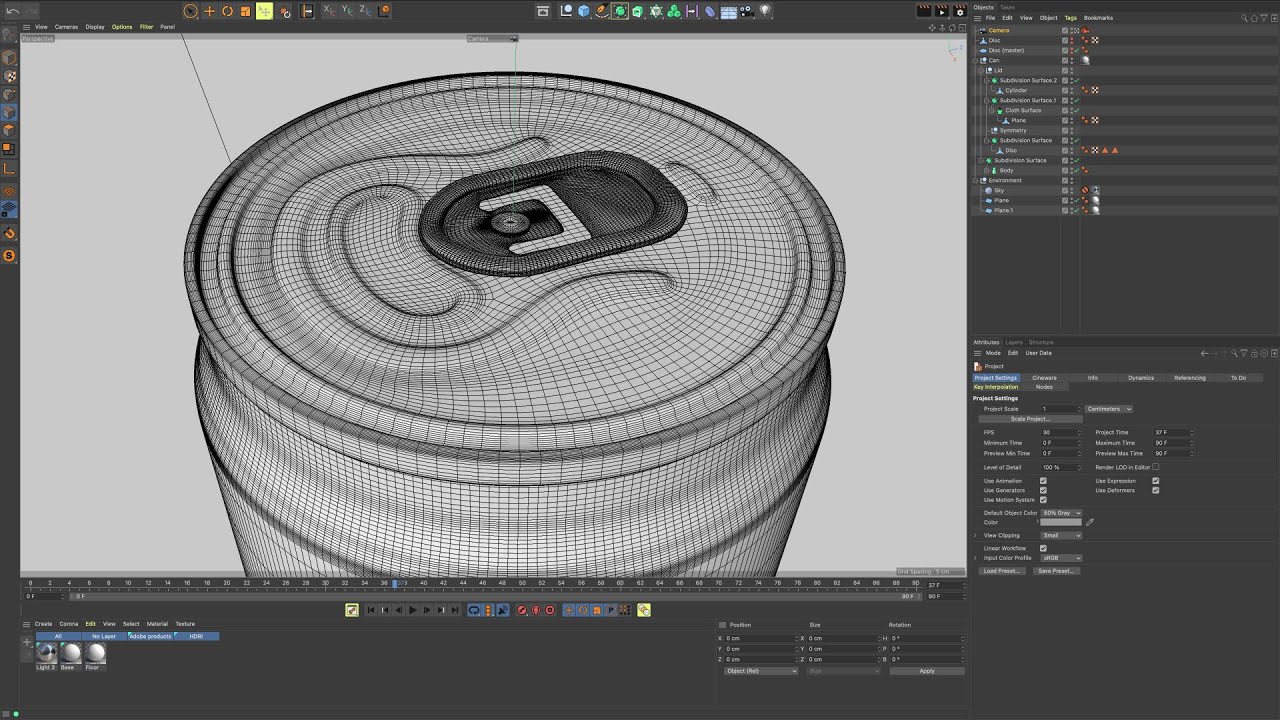Open the Tags menu in Objects panel
Image resolution: width=1280 pixels, height=720 pixels.
pos(1071,18)
